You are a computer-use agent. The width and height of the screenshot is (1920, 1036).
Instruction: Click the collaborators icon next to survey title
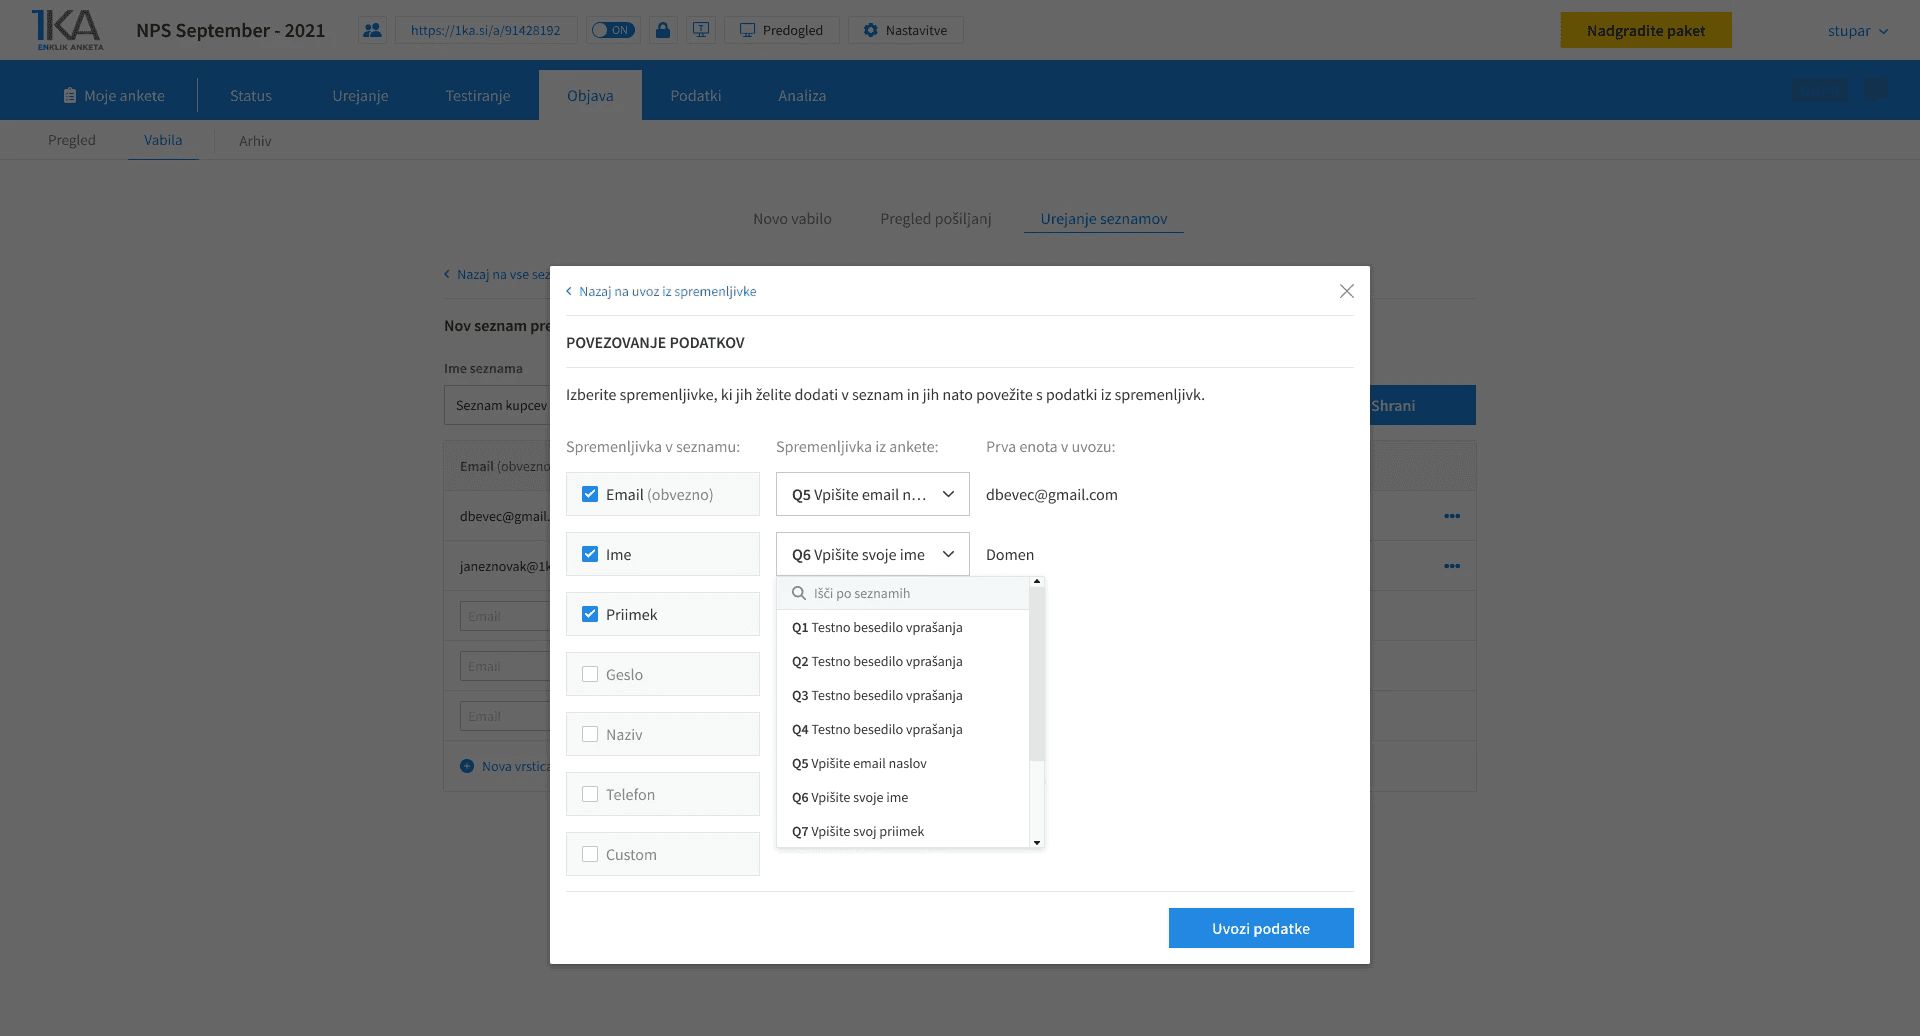(x=372, y=30)
